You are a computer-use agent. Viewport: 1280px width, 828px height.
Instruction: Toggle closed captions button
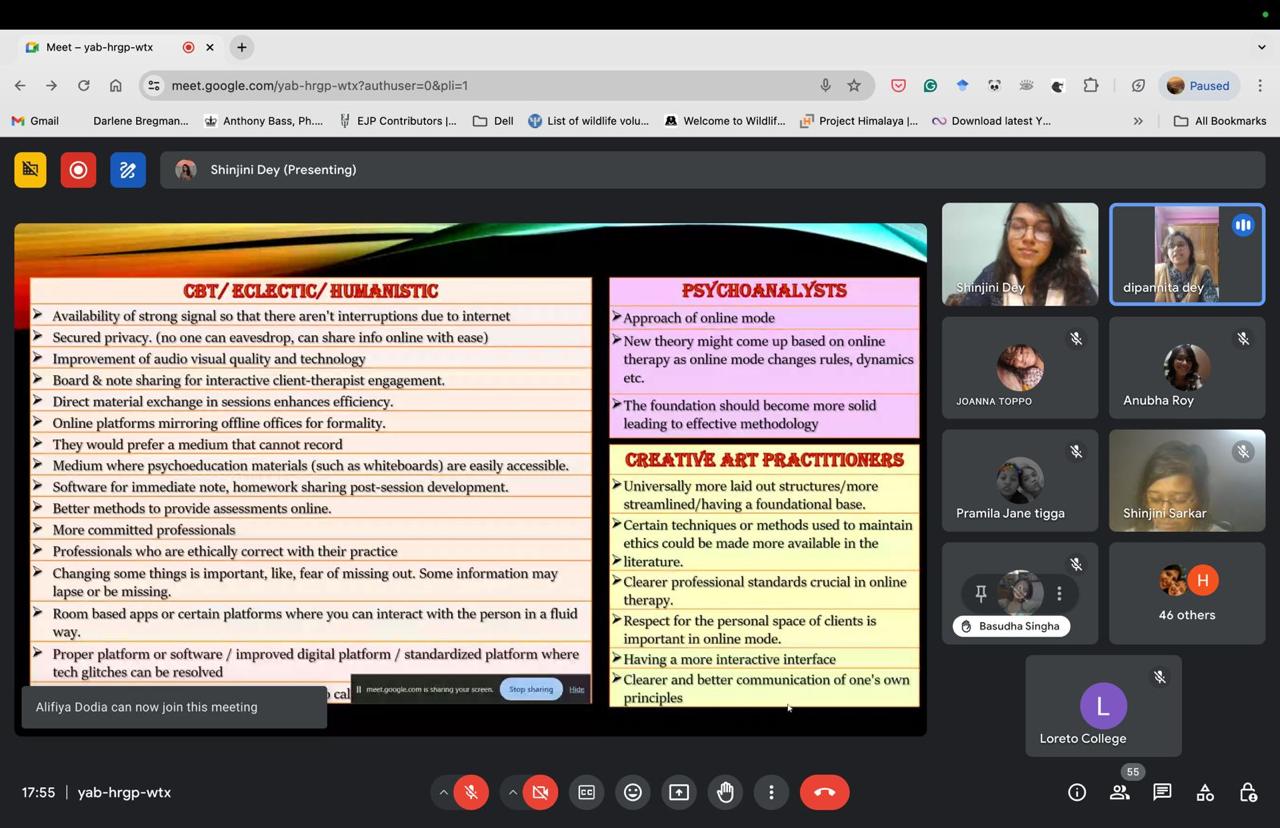586,792
